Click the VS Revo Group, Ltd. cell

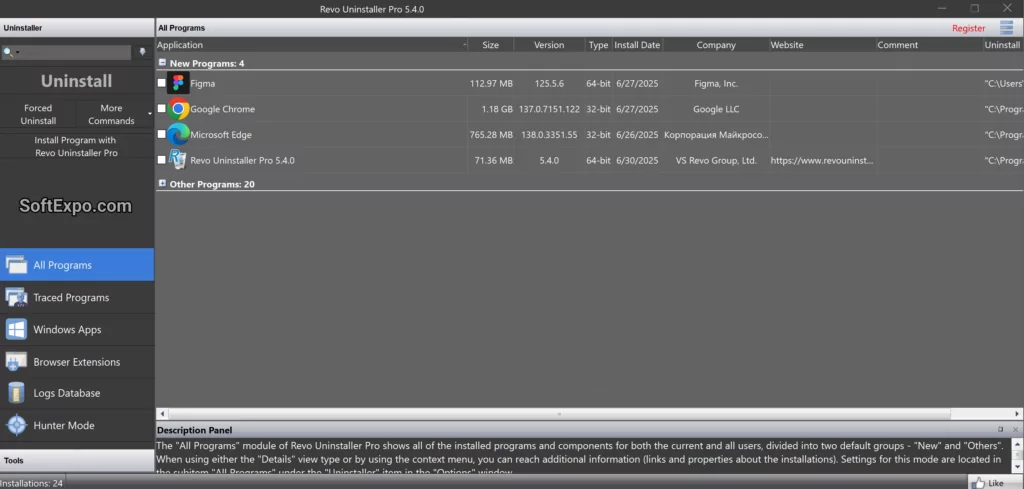tap(716, 160)
